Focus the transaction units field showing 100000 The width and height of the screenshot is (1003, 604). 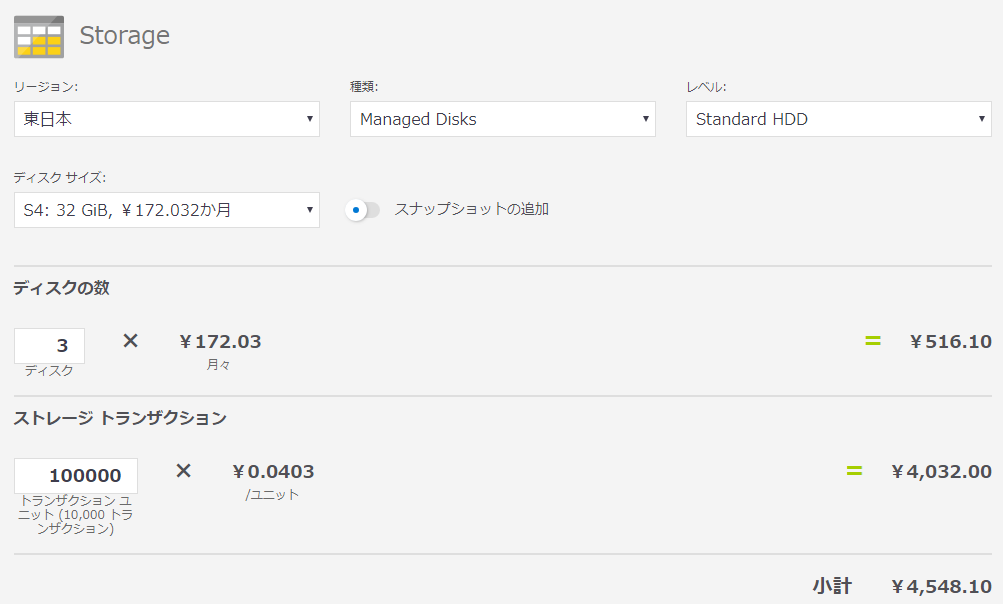point(76,476)
